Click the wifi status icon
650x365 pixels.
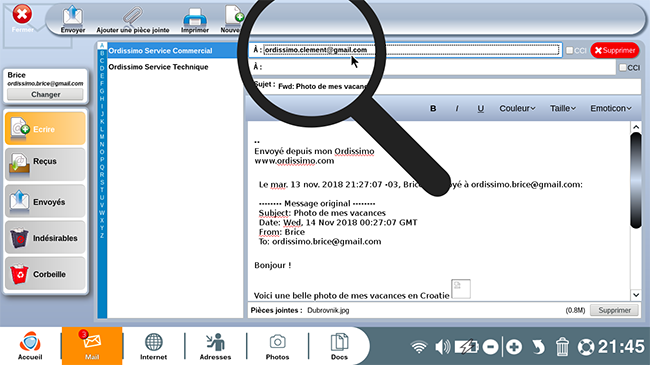coord(419,347)
